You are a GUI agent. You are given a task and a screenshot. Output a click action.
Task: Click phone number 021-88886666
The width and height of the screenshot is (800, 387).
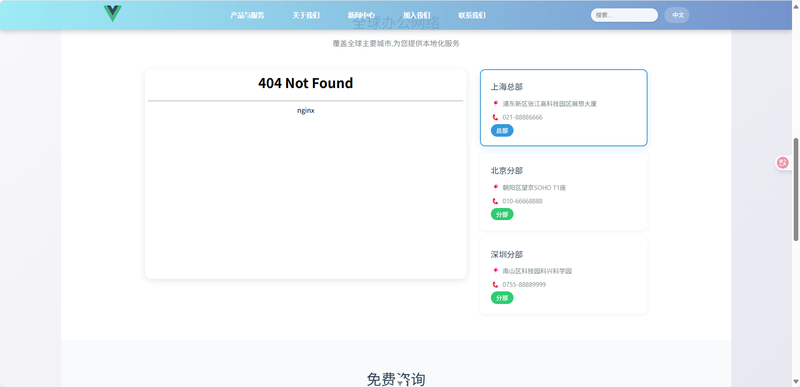point(522,117)
